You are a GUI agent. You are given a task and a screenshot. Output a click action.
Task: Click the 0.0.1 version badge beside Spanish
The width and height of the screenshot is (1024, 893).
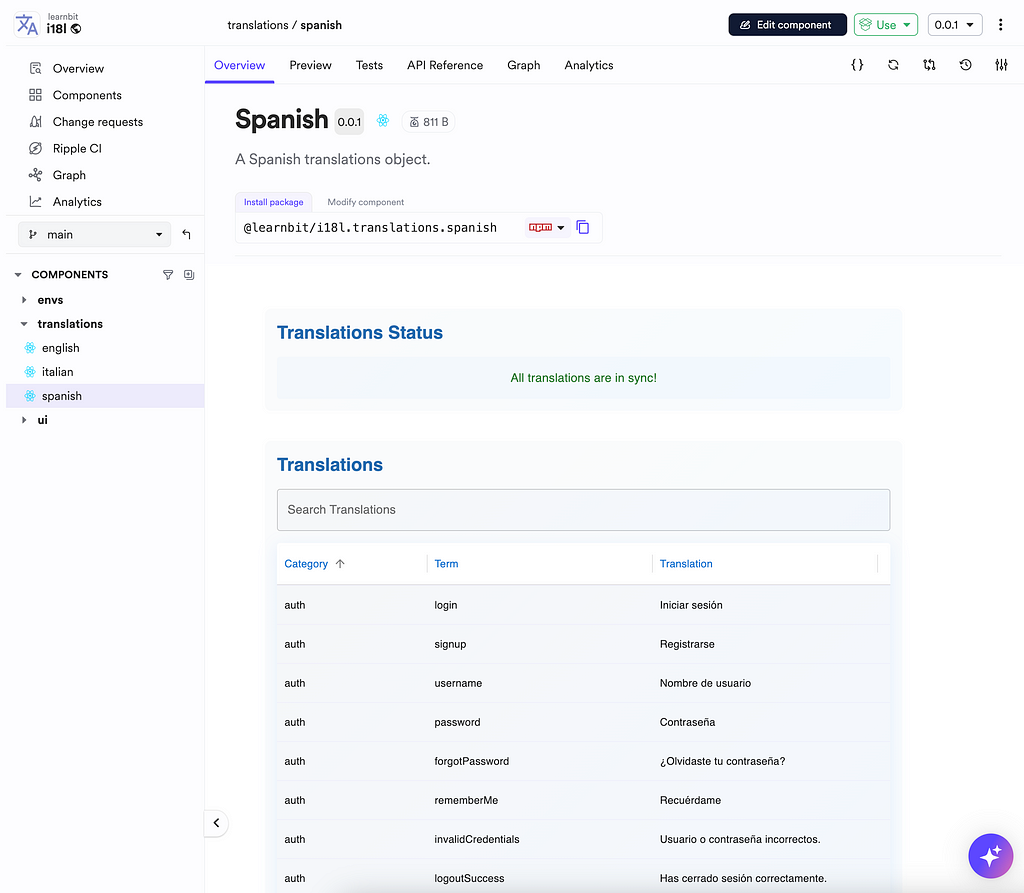point(349,122)
